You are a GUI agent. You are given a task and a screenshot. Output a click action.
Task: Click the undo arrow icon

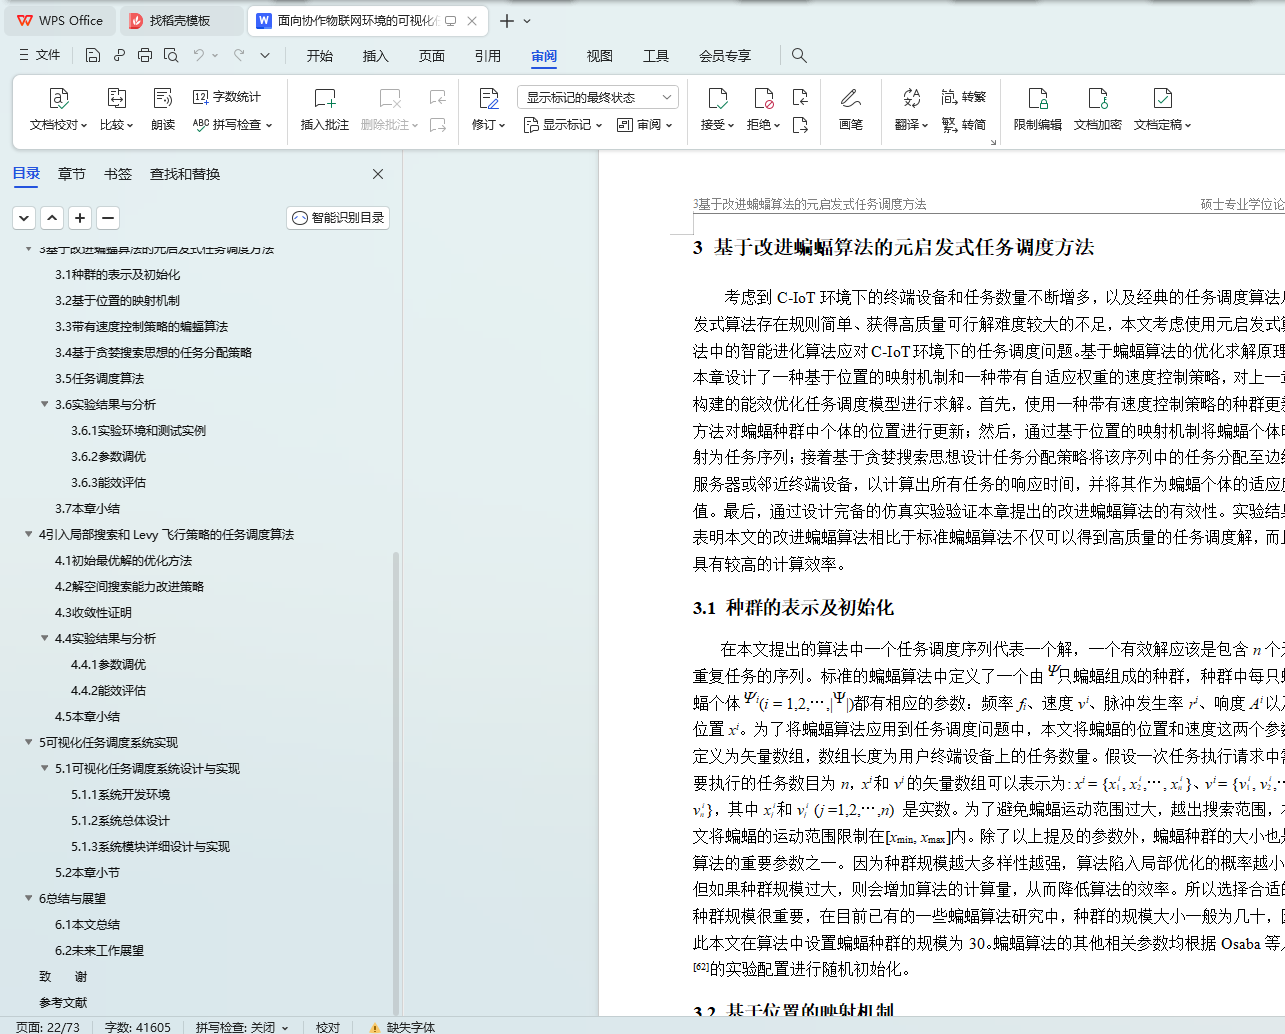point(199,55)
